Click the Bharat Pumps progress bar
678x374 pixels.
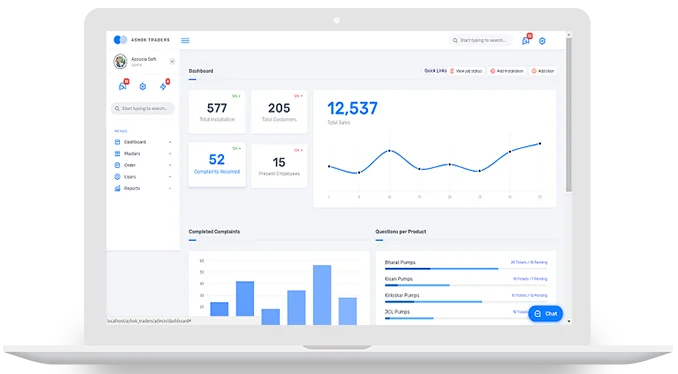tap(466, 269)
